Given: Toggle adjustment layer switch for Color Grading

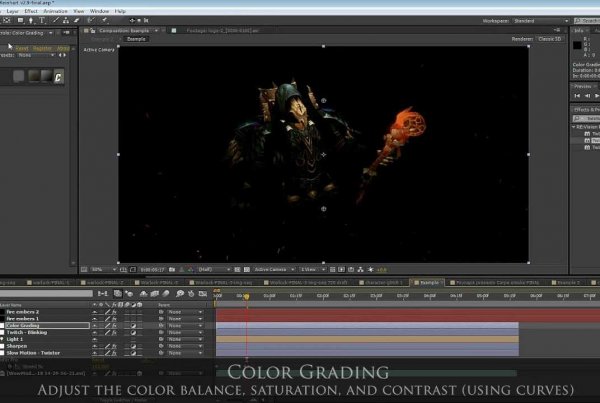Looking at the screenshot, I should [133, 326].
